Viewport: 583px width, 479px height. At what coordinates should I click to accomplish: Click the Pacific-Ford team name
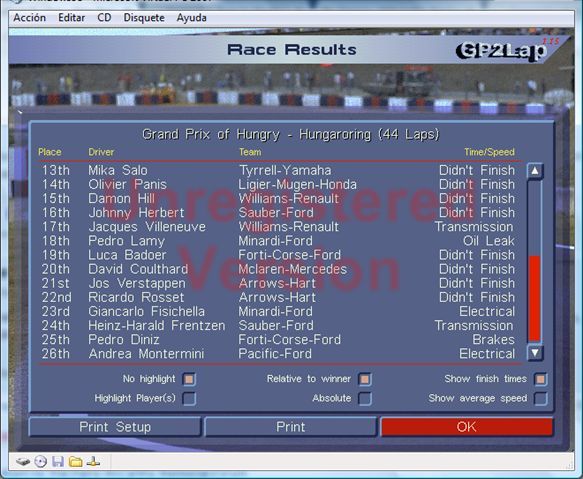(x=275, y=354)
